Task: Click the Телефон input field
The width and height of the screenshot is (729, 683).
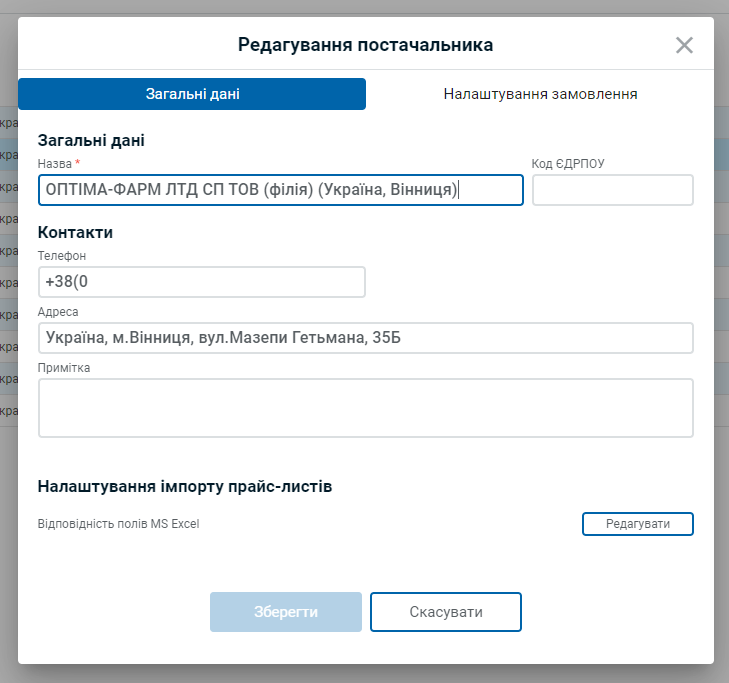Action: [202, 282]
